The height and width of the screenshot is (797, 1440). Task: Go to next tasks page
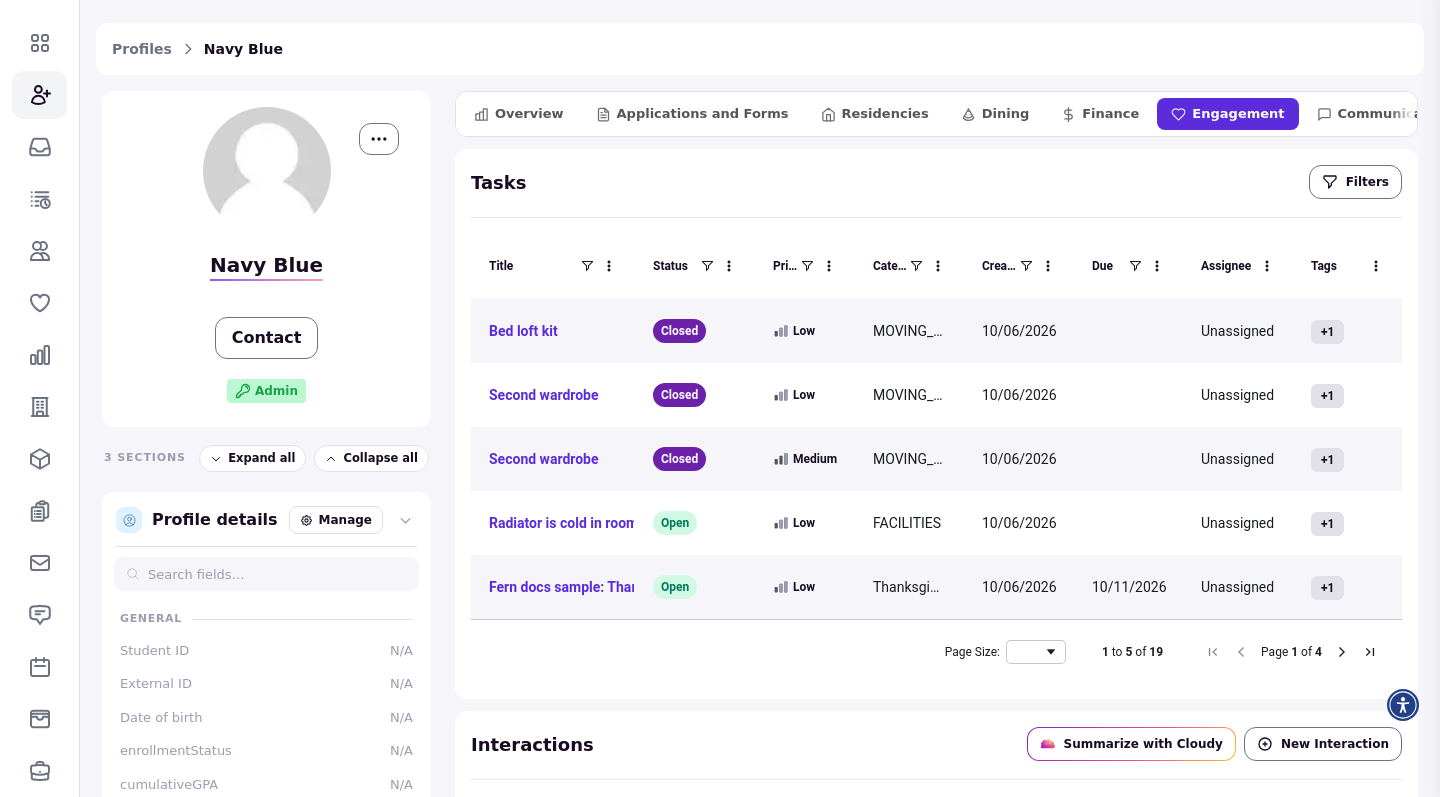coord(1342,652)
